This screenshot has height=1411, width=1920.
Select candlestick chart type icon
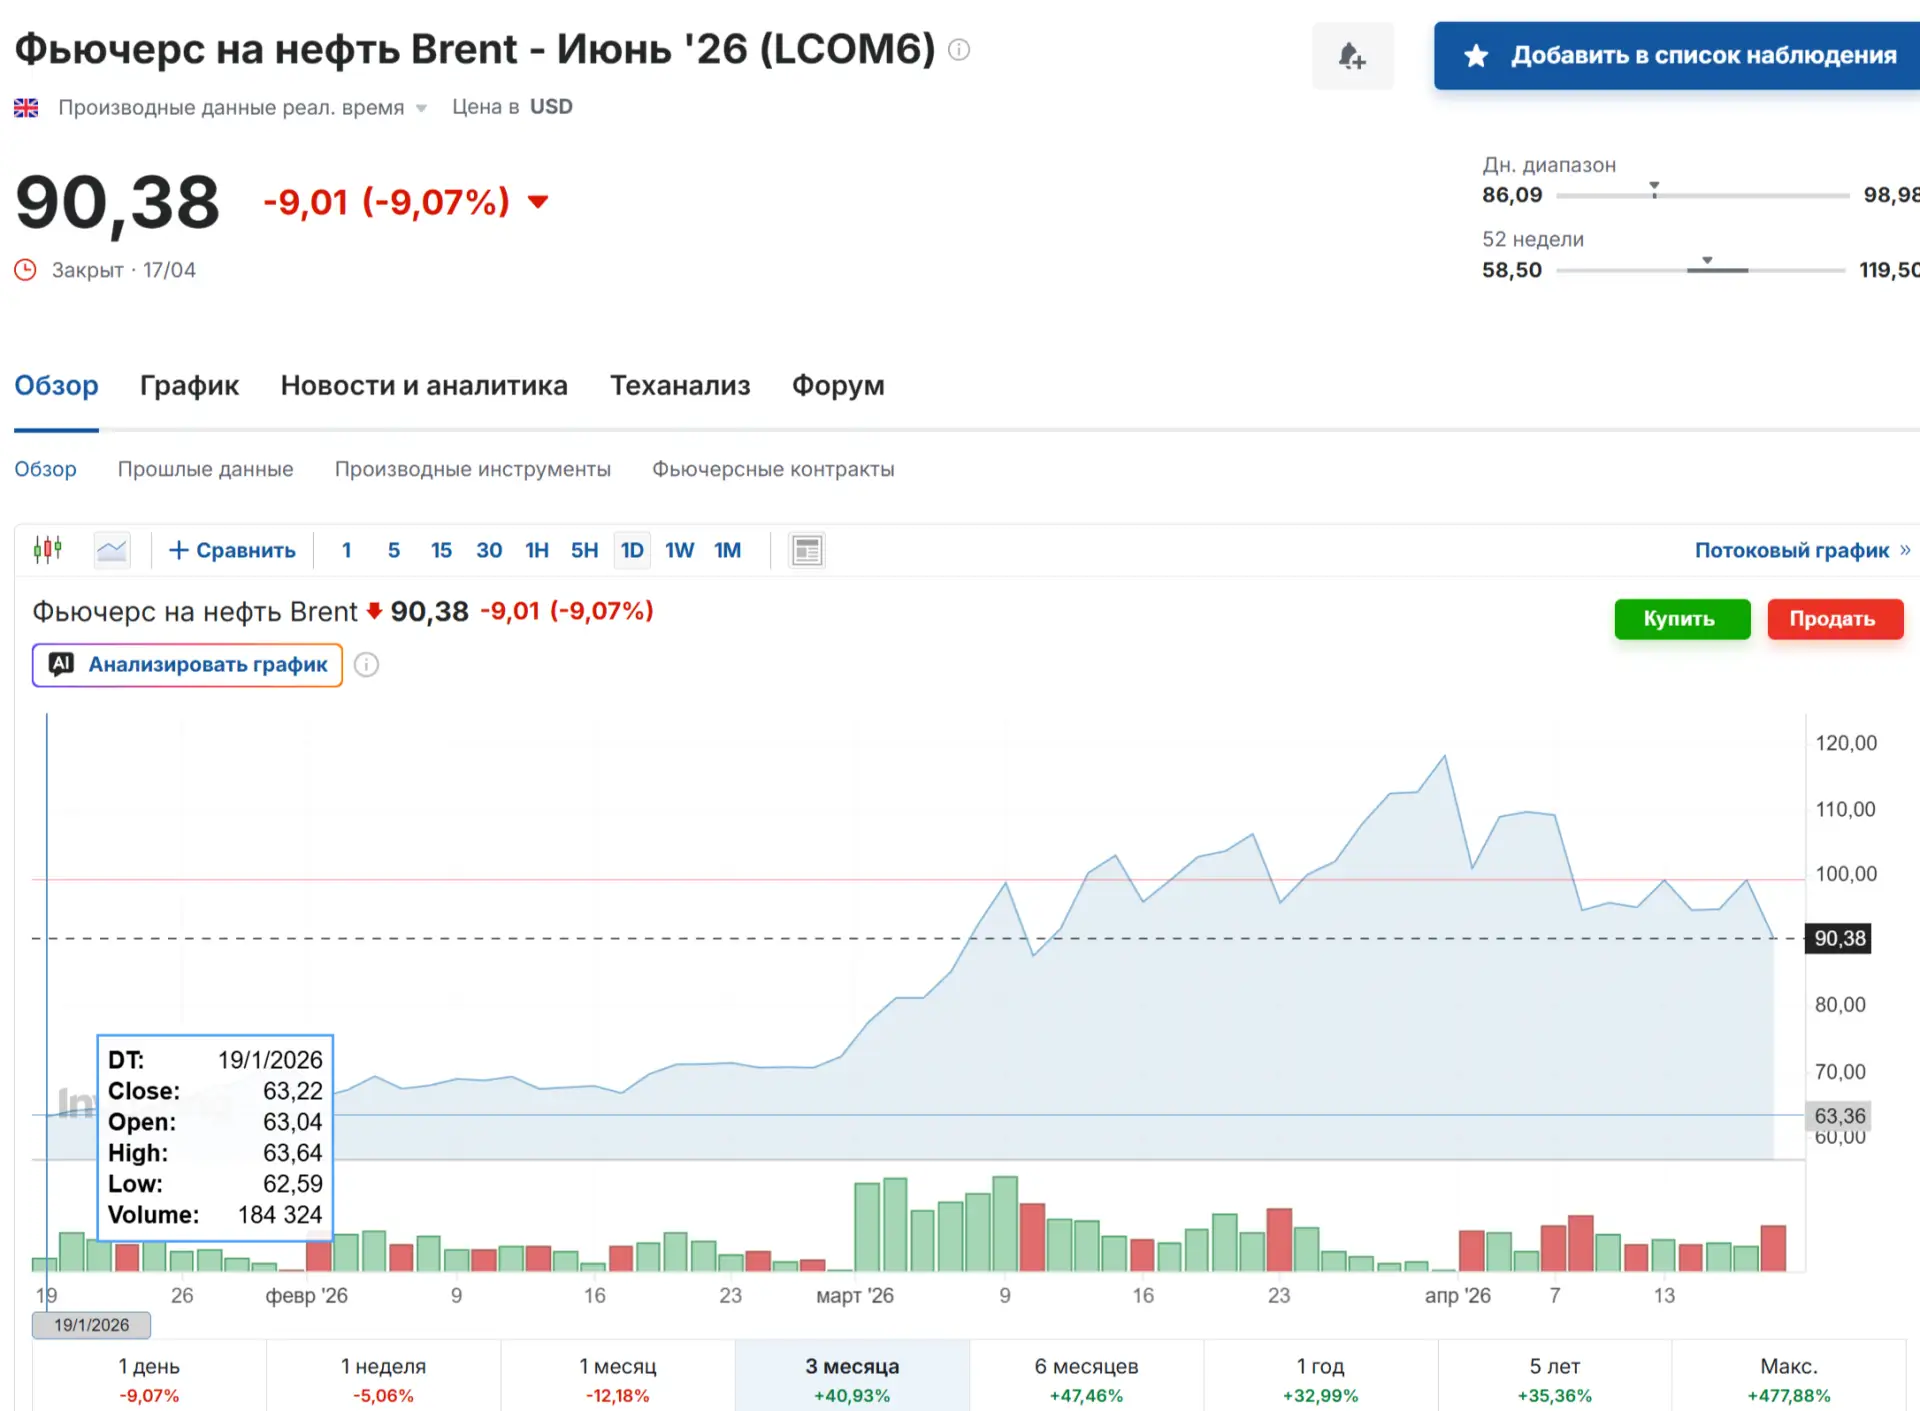click(x=48, y=550)
